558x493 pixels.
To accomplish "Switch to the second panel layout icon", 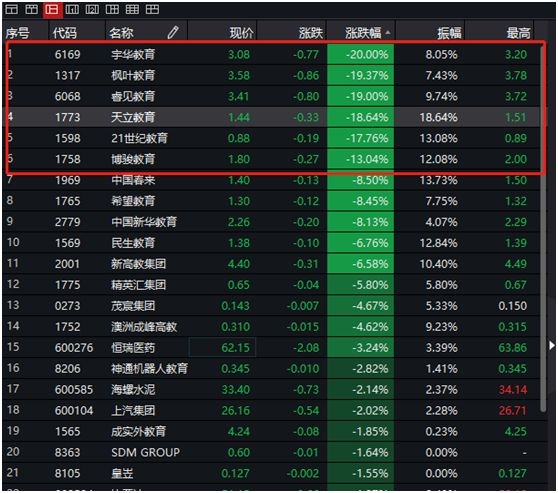I will pos(31,9).
